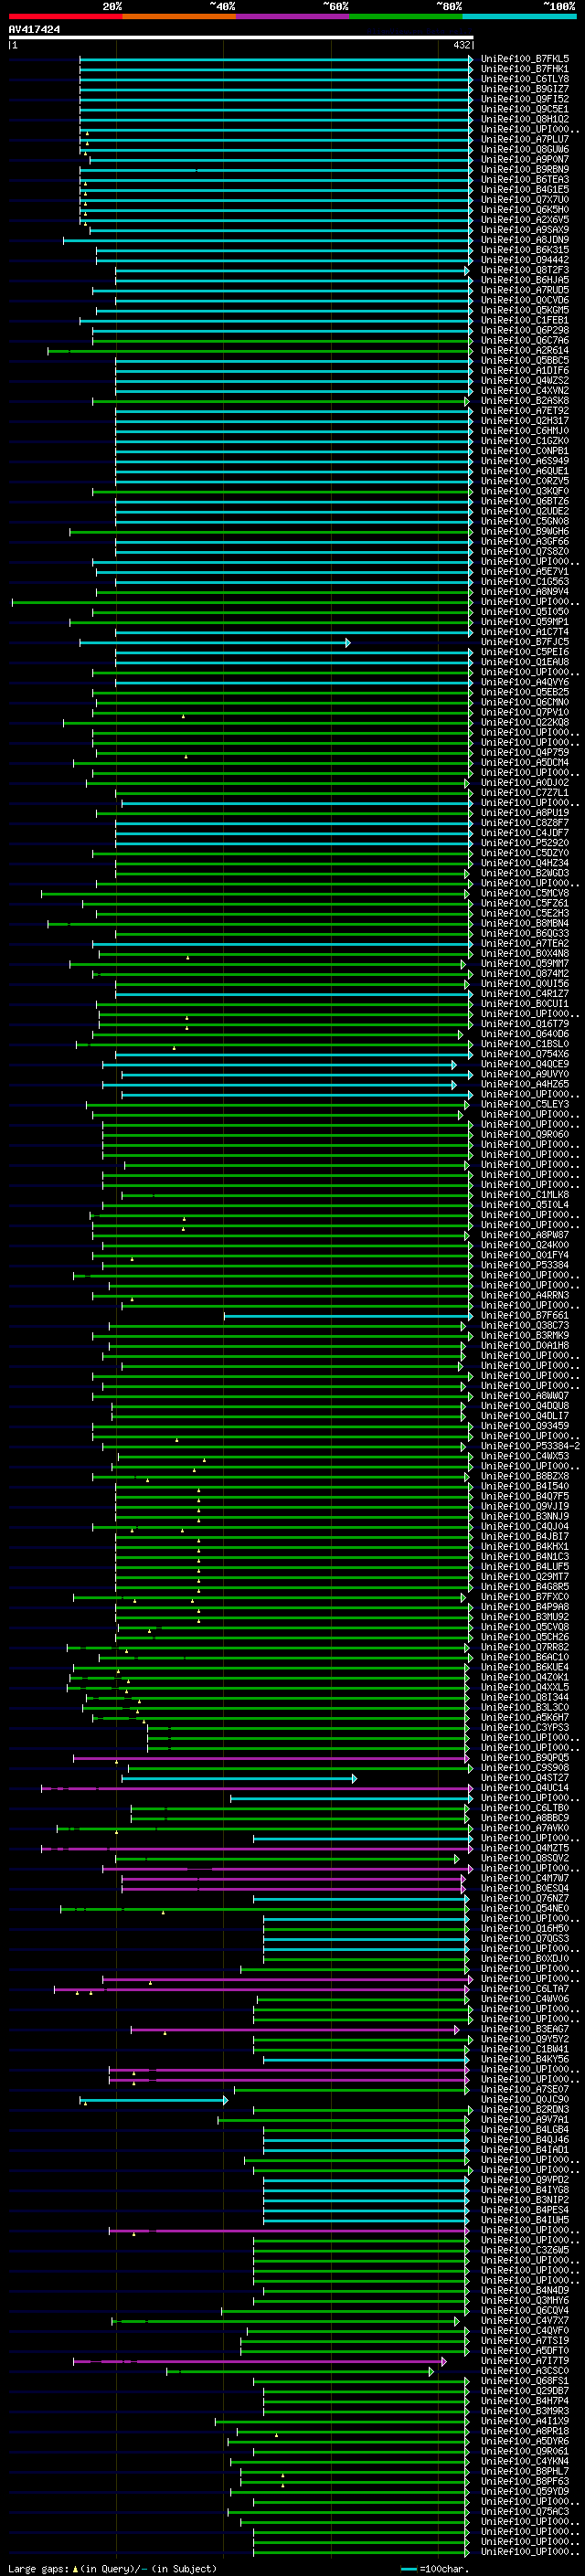Select the UniRef100_C1FEB1 label
Screen dimensions: 585x2576
[525, 320]
